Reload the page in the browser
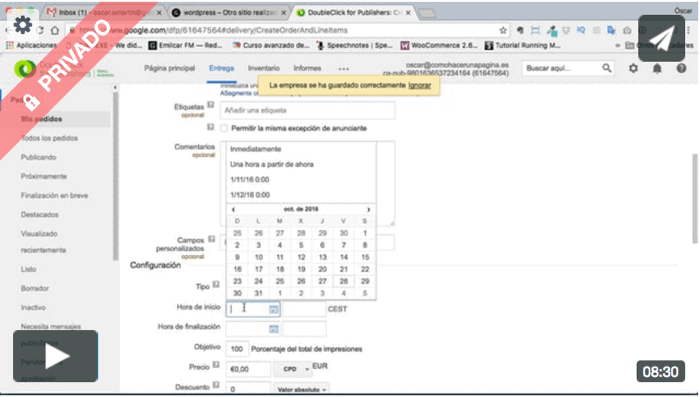Image resolution: width=700 pixels, height=397 pixels. 40,30
